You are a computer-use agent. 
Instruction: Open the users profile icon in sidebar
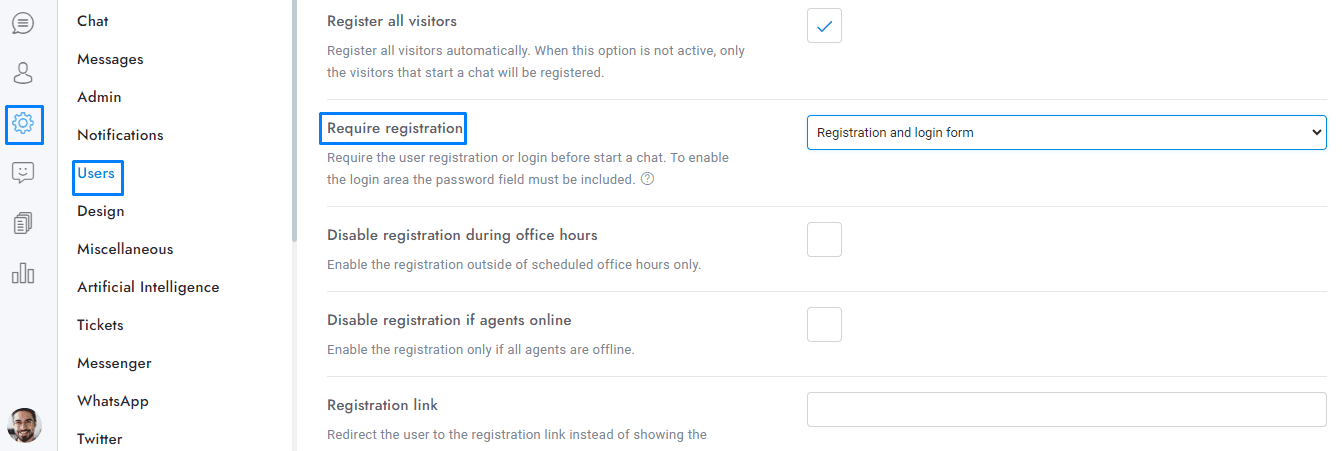click(23, 73)
